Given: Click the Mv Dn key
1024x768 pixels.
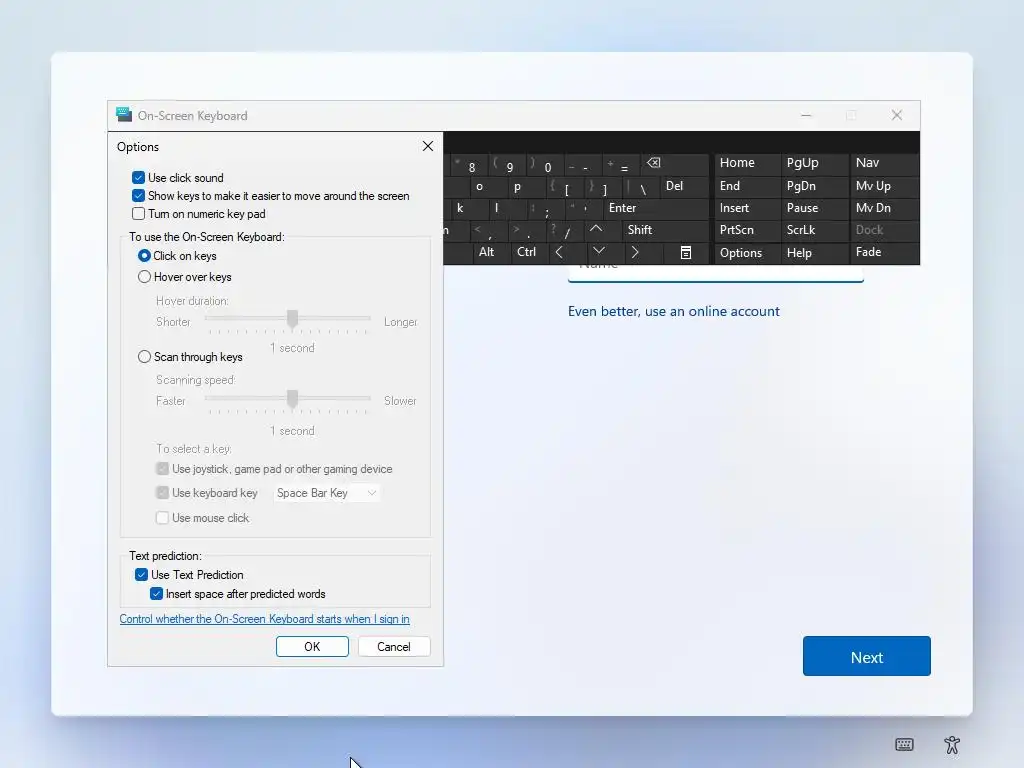Looking at the screenshot, I should coord(884,208).
